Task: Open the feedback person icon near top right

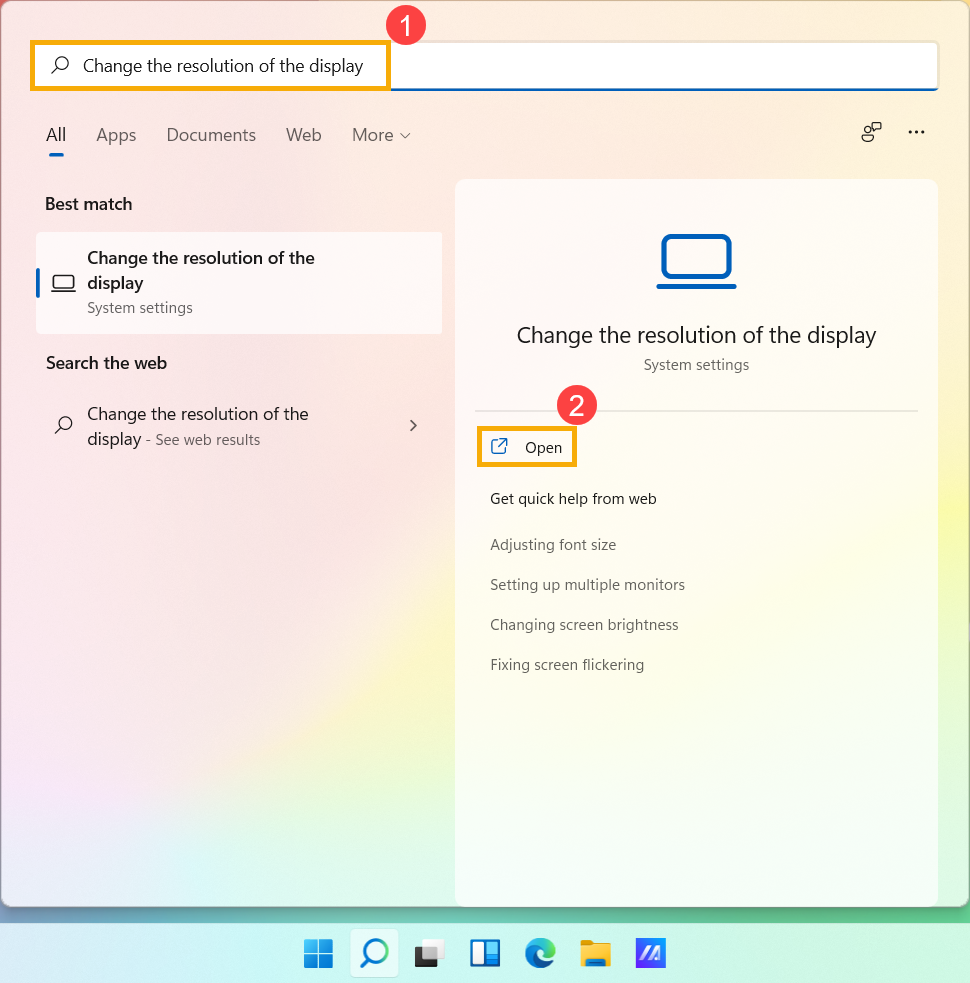Action: [x=870, y=132]
